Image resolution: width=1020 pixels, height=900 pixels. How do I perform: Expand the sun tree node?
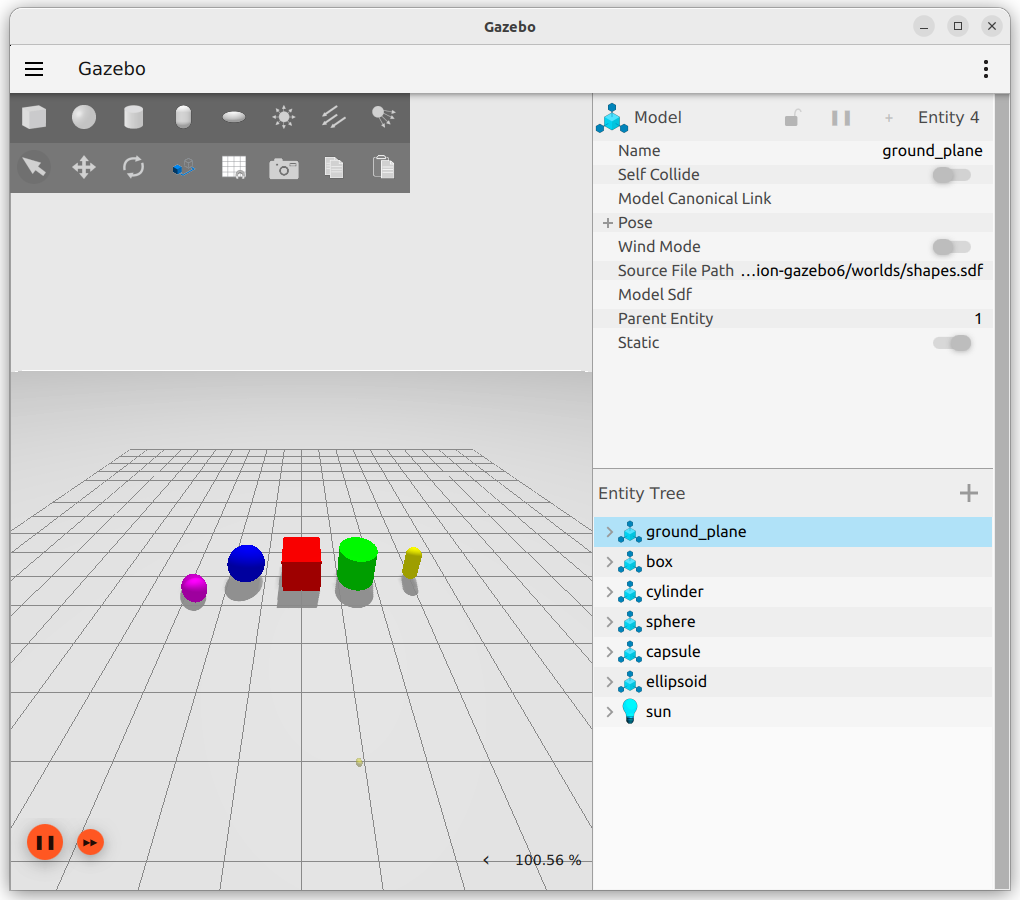coord(610,711)
